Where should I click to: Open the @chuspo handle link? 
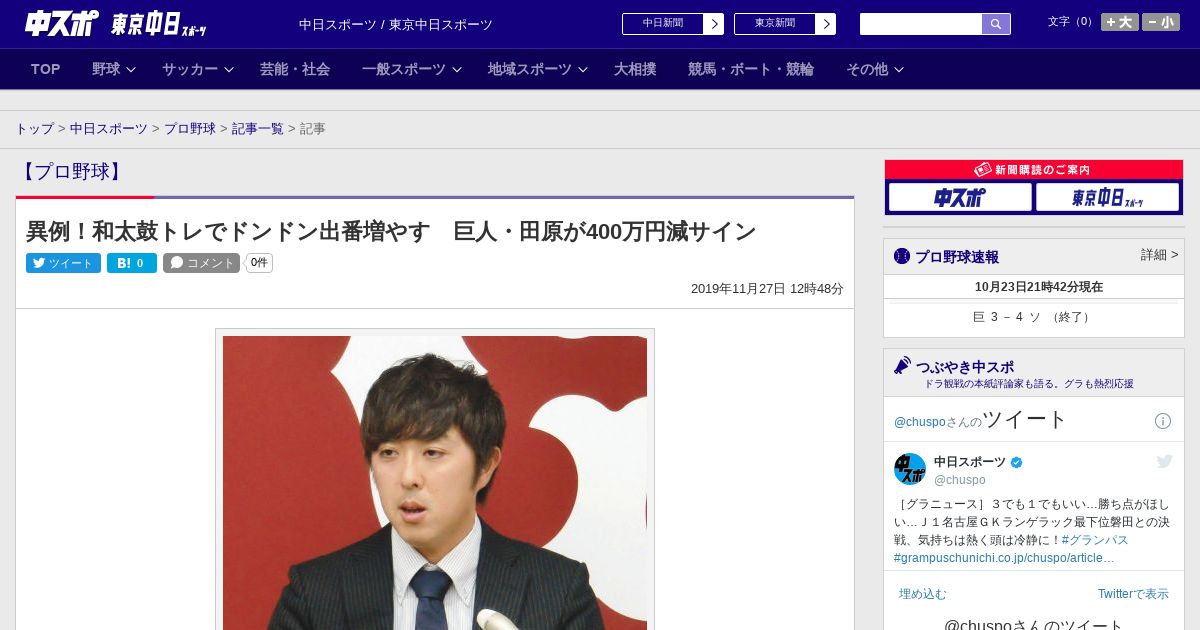[x=960, y=480]
